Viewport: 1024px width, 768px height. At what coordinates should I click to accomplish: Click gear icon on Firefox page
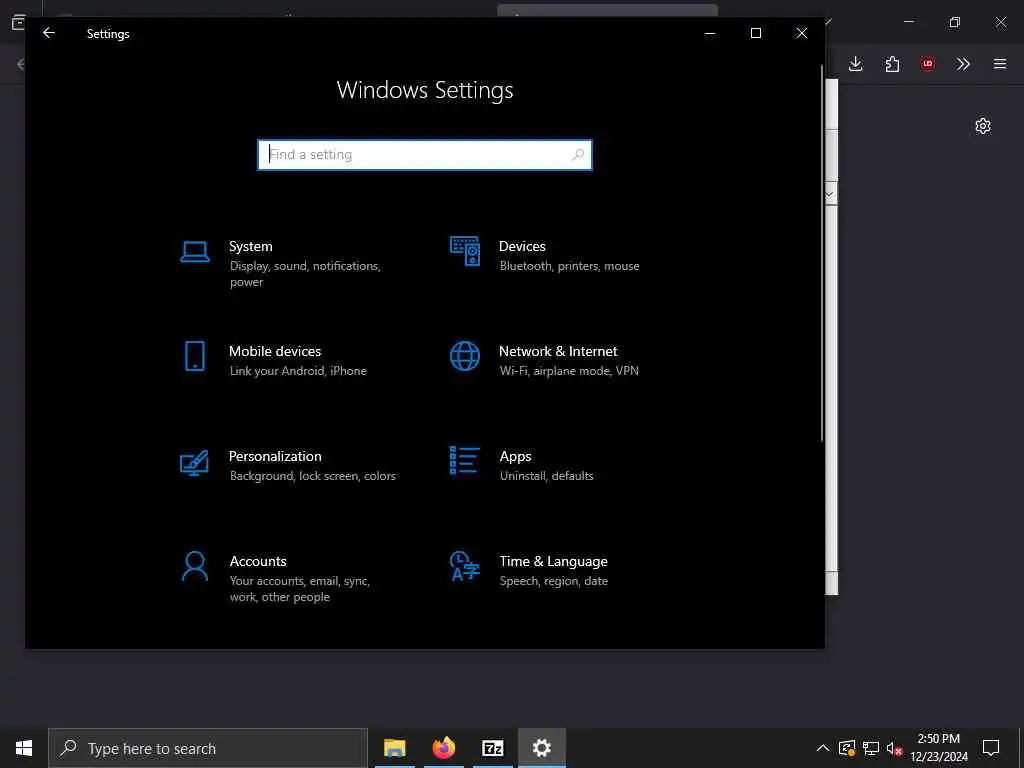click(x=983, y=126)
